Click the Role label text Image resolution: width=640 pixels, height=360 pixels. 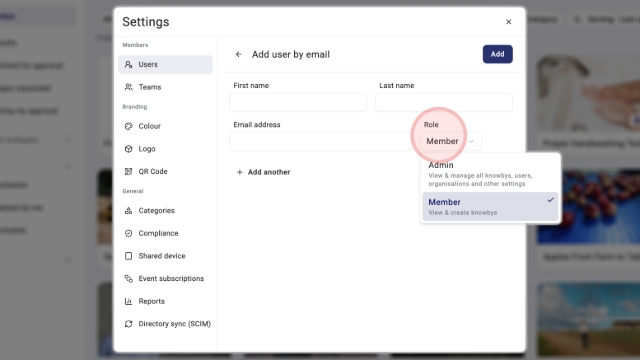click(431, 125)
